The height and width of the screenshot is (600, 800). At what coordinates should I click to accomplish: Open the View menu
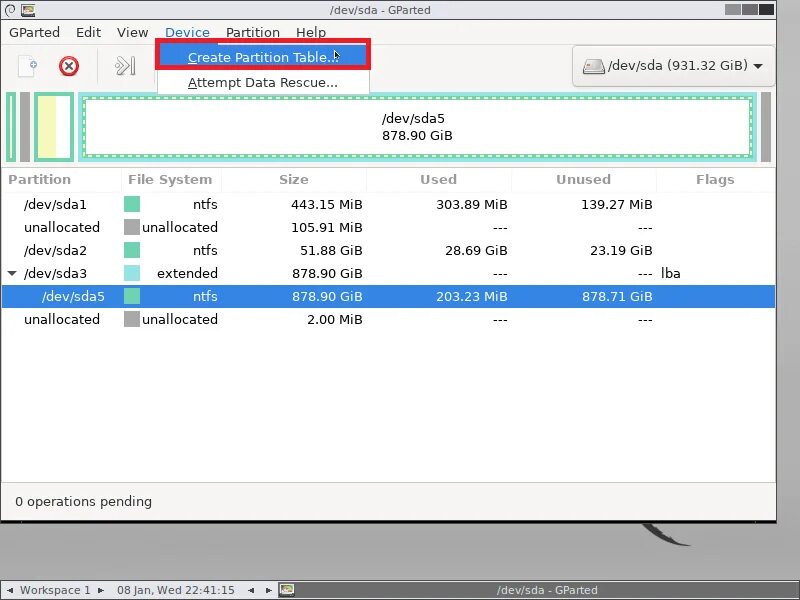pyautogui.click(x=132, y=32)
